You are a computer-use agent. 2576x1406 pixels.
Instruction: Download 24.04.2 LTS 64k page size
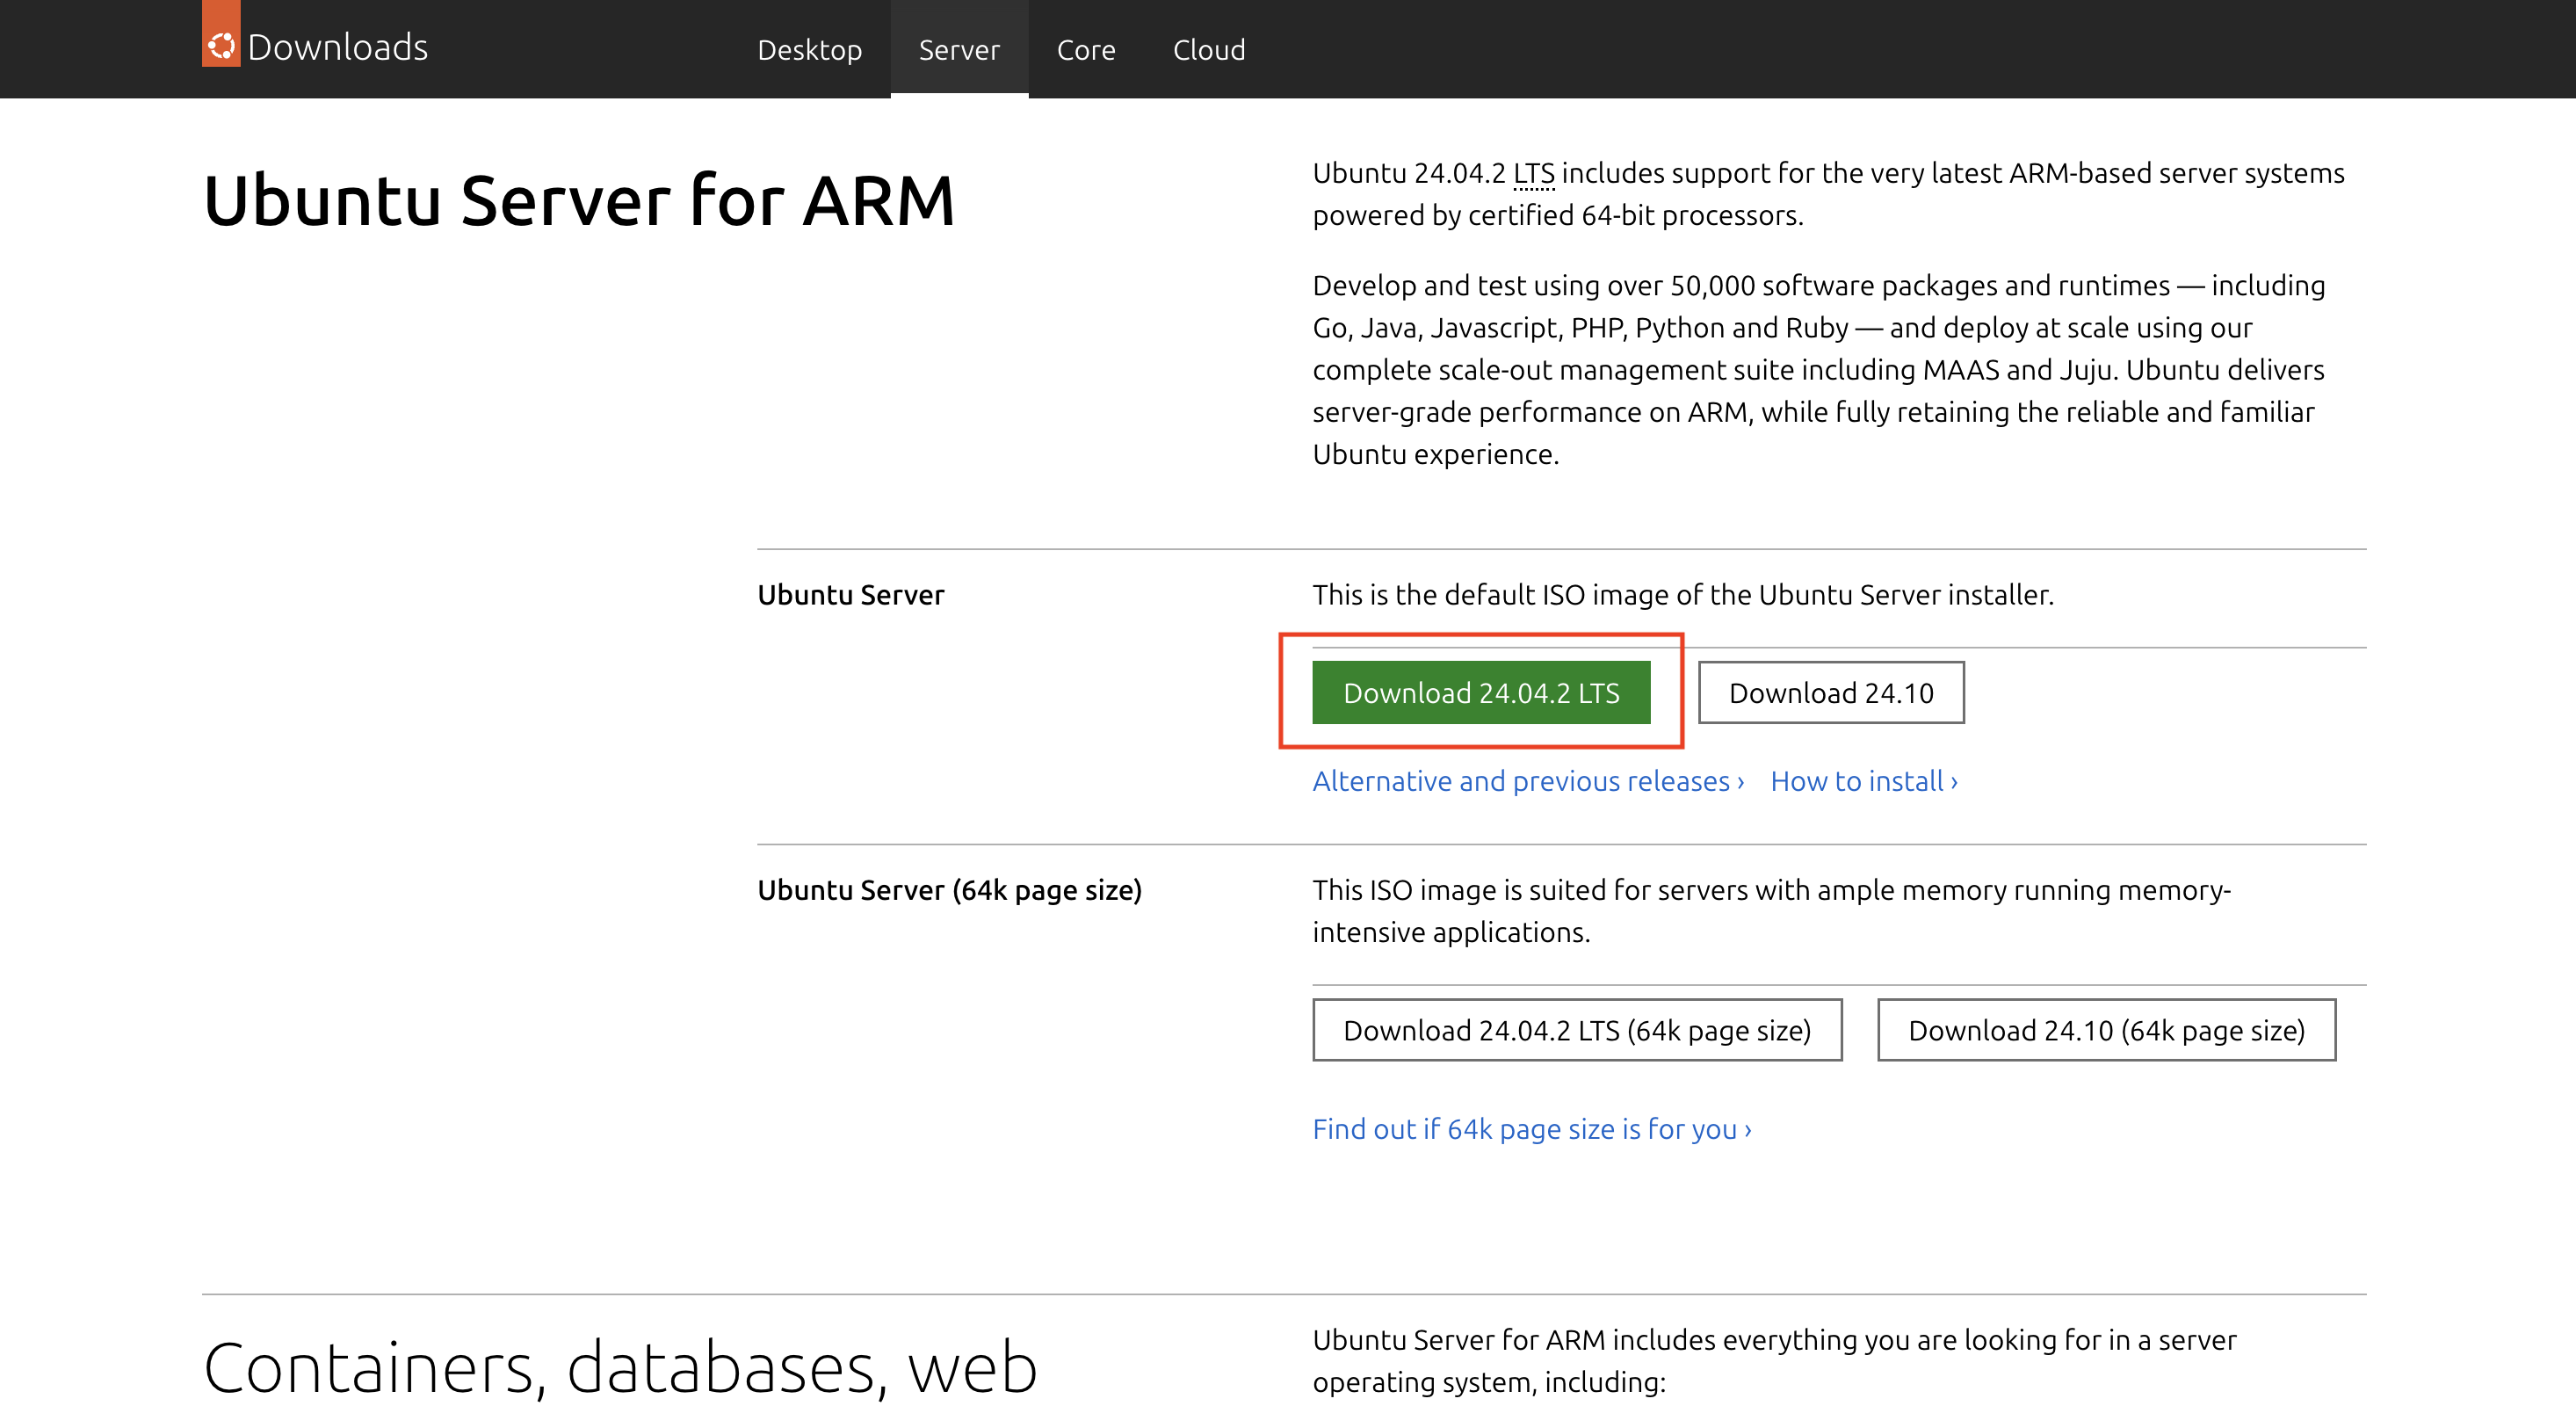pyautogui.click(x=1576, y=1030)
